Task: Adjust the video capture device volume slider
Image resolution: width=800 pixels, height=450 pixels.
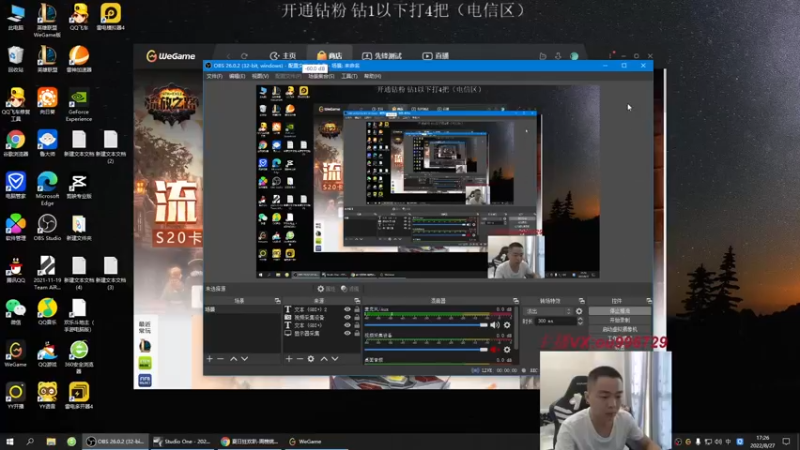Action: (426, 349)
